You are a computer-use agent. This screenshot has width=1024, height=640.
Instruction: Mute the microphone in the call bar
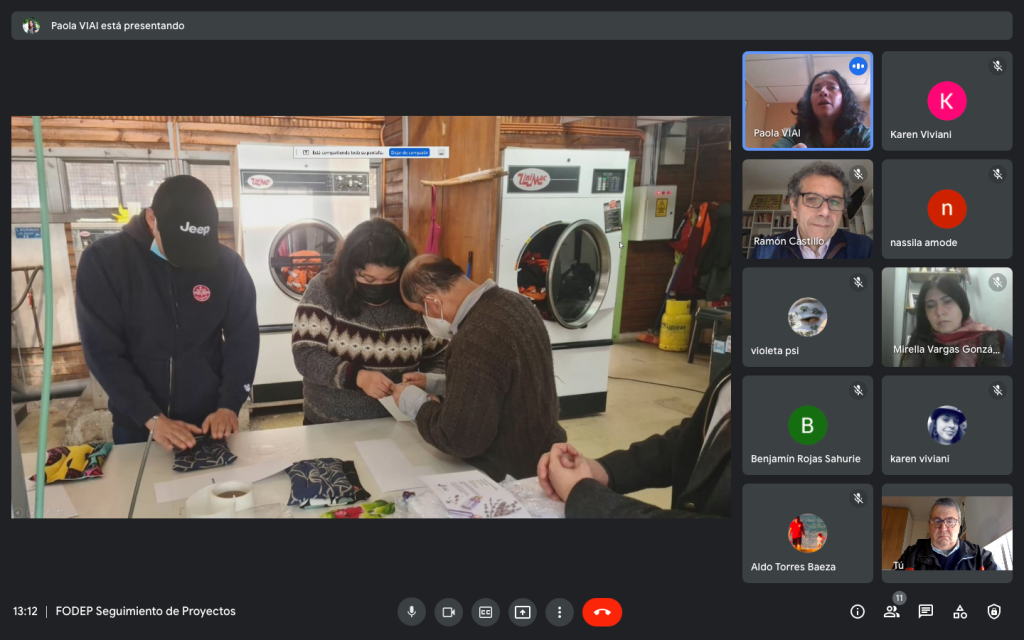point(411,612)
